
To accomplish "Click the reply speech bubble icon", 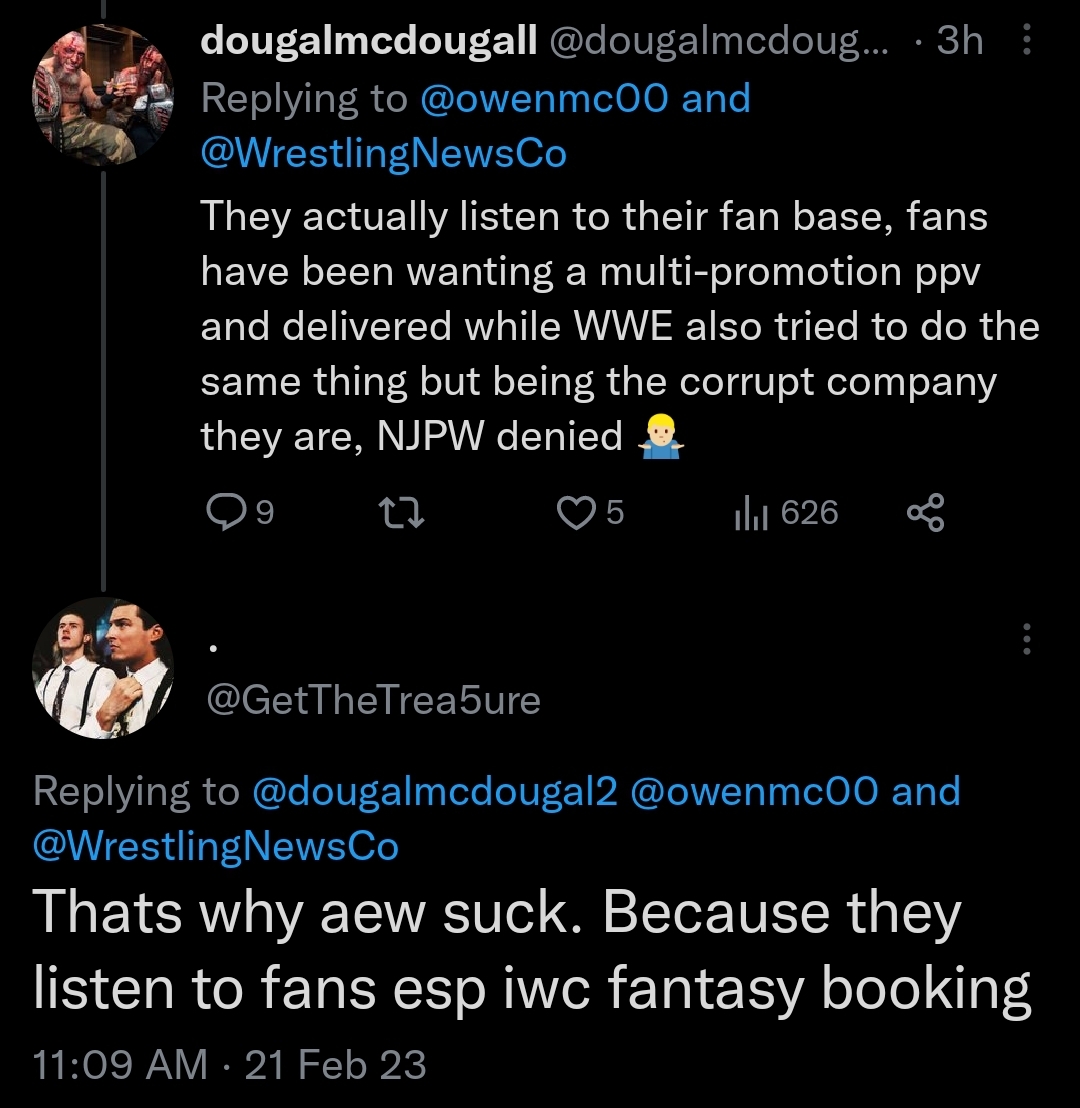I will (225, 513).
